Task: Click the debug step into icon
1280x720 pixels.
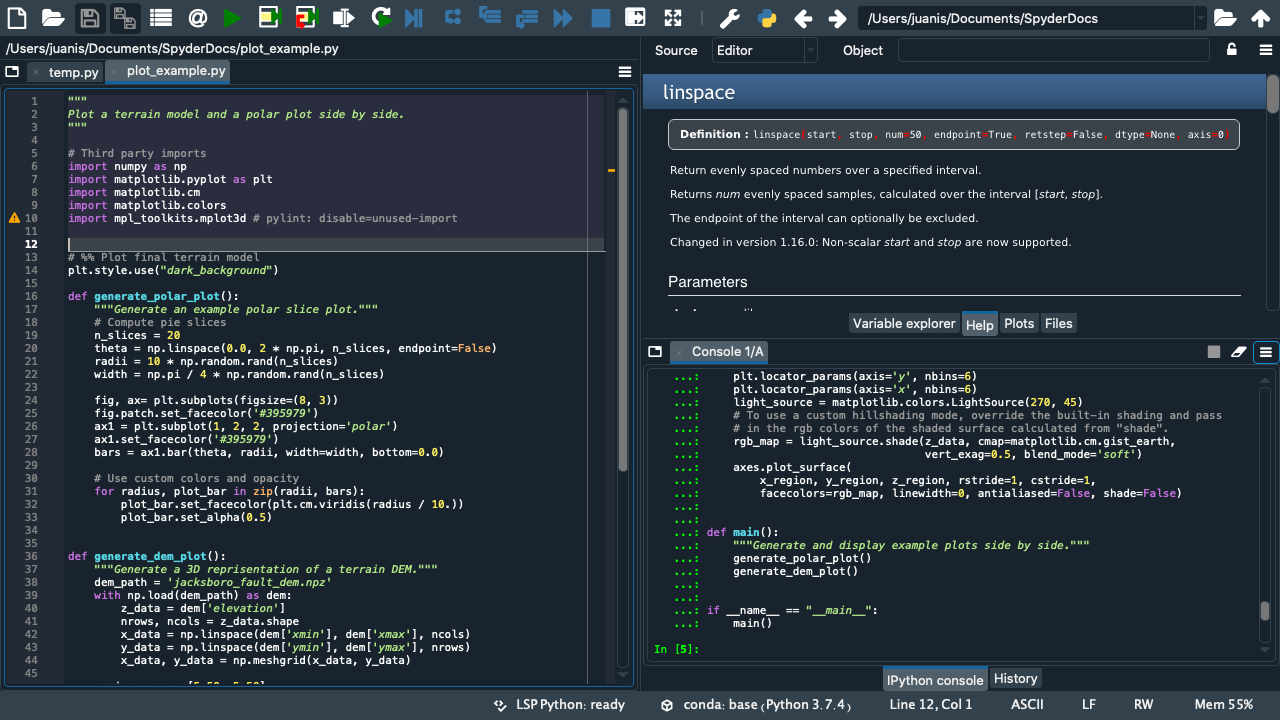Action: coord(489,15)
